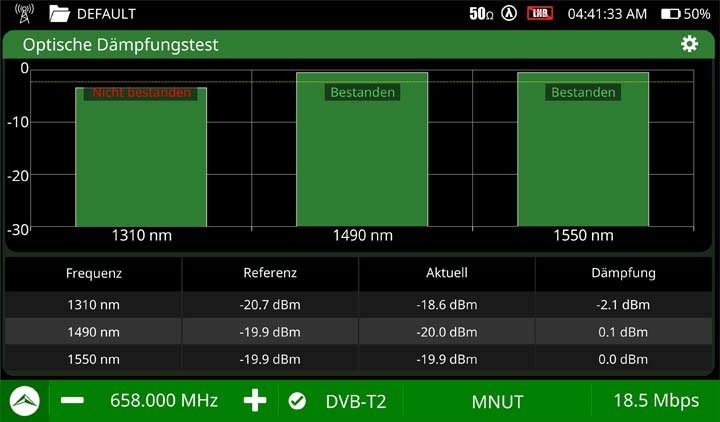
Task: Increase frequency with the plus button
Action: tap(255, 401)
